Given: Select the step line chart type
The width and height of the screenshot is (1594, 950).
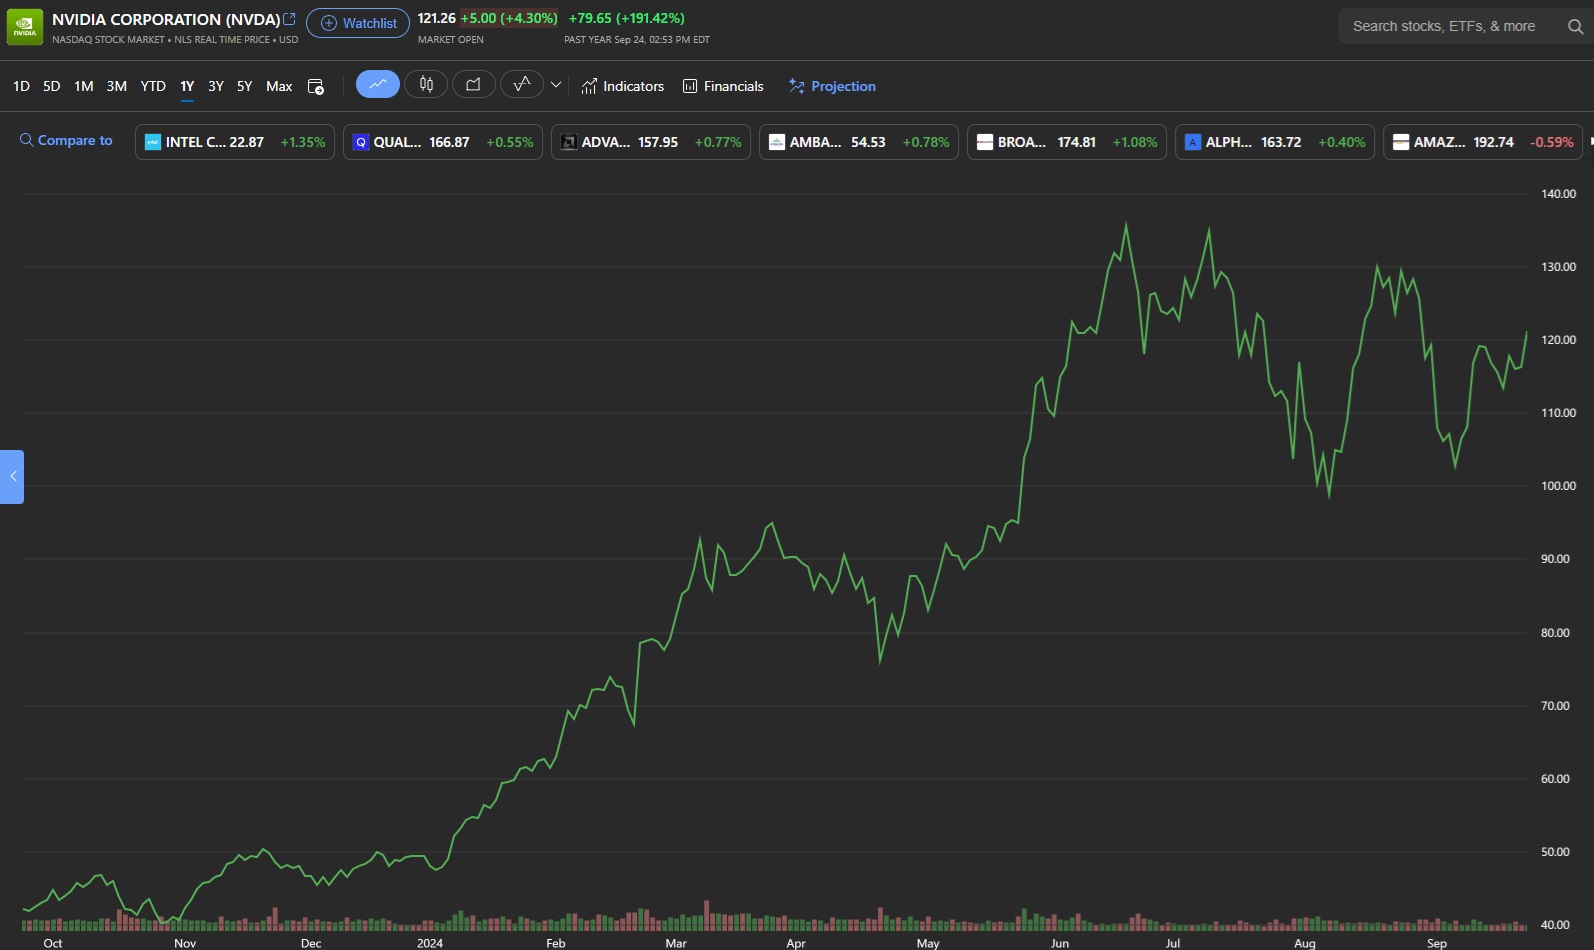Looking at the screenshot, I should coord(521,85).
